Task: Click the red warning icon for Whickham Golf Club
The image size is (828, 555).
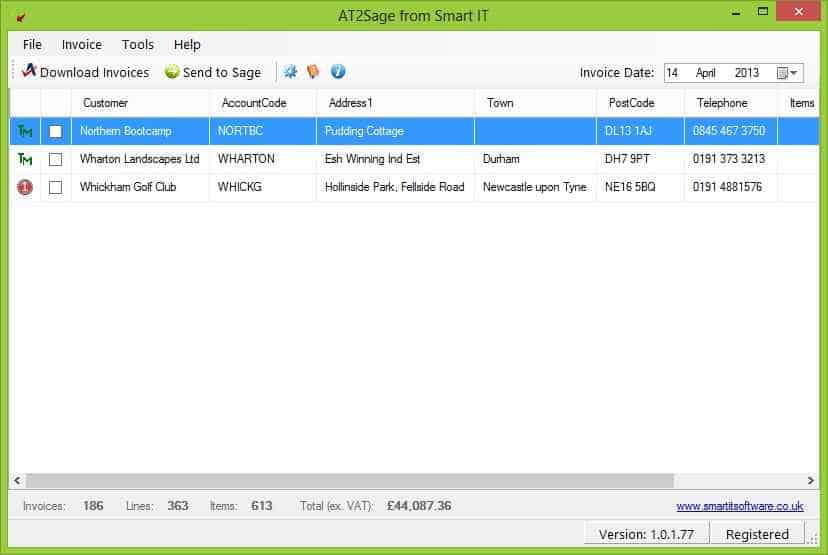Action: pos(25,187)
